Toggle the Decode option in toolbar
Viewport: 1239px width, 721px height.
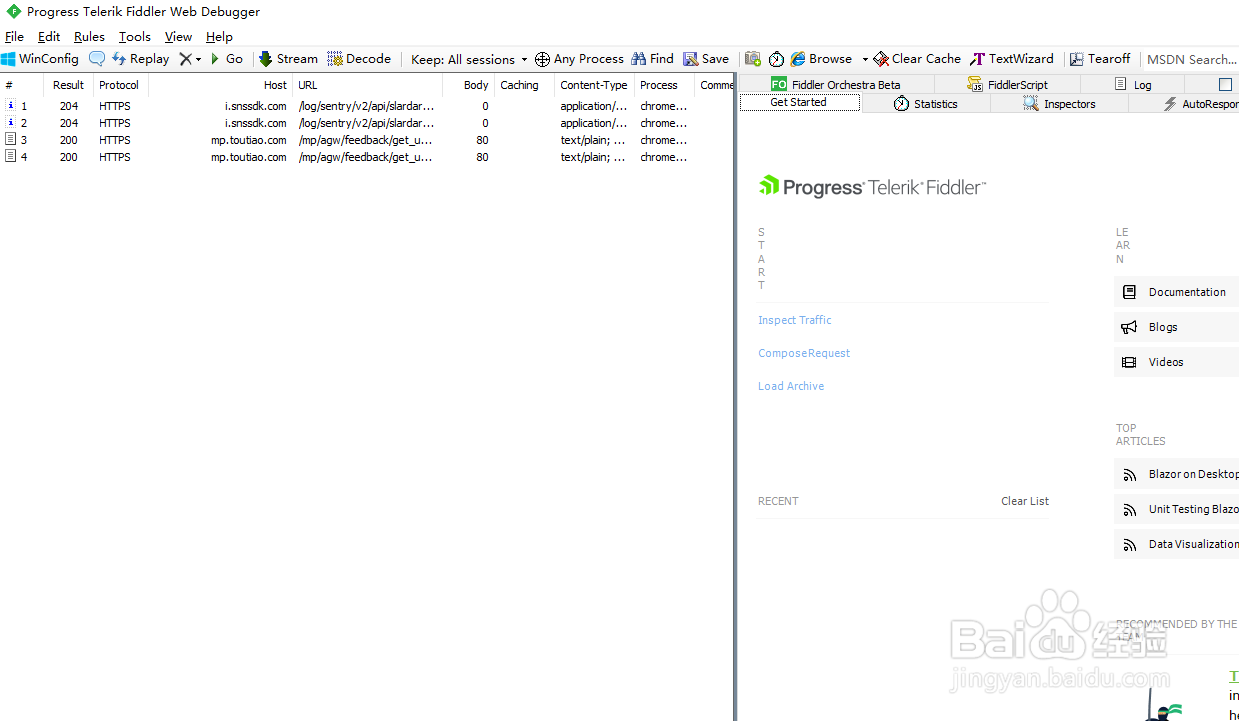(359, 59)
